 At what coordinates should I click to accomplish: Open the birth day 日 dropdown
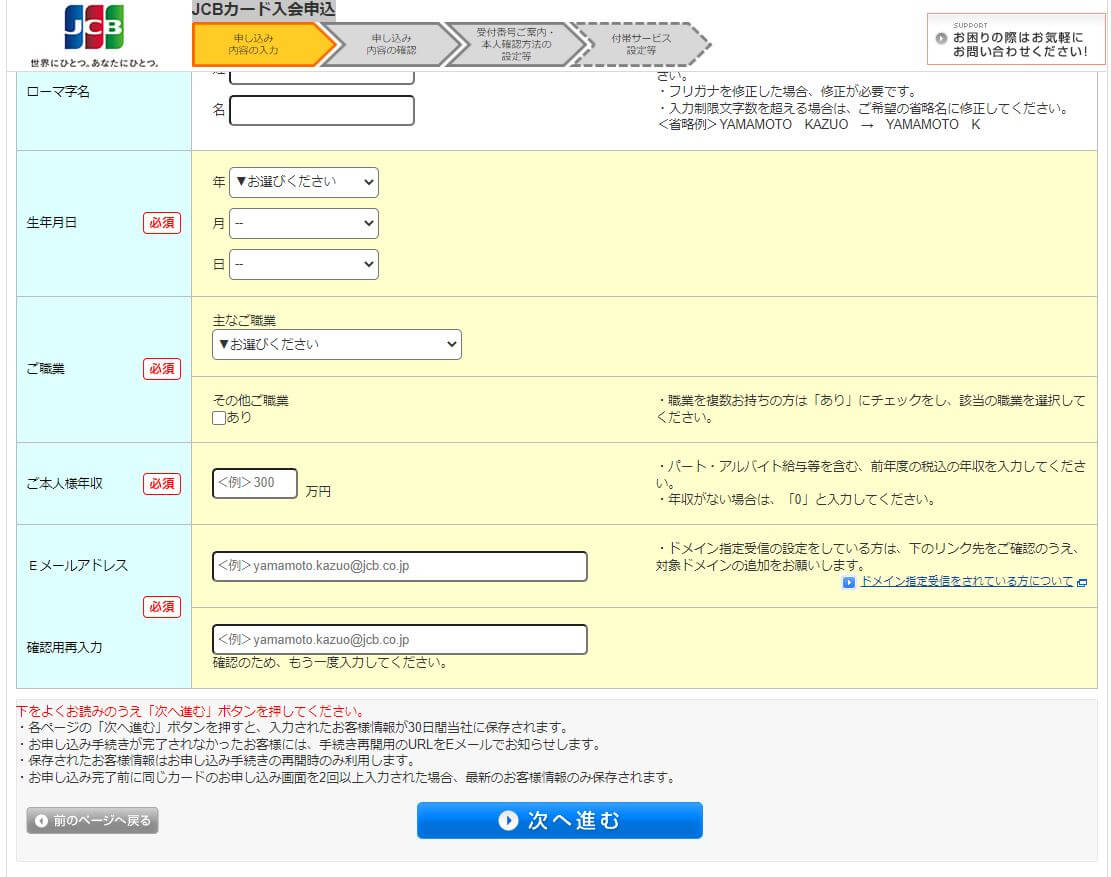coord(304,264)
